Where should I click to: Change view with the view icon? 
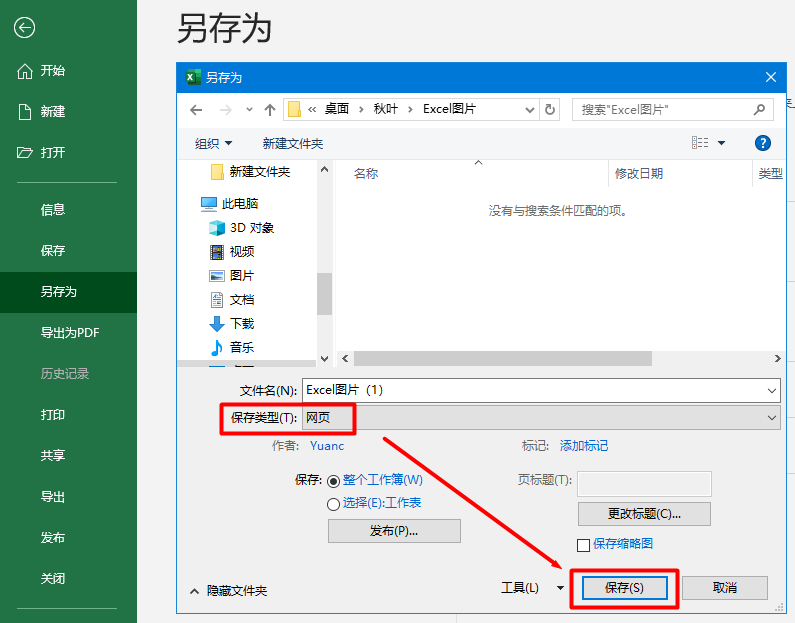(x=700, y=143)
